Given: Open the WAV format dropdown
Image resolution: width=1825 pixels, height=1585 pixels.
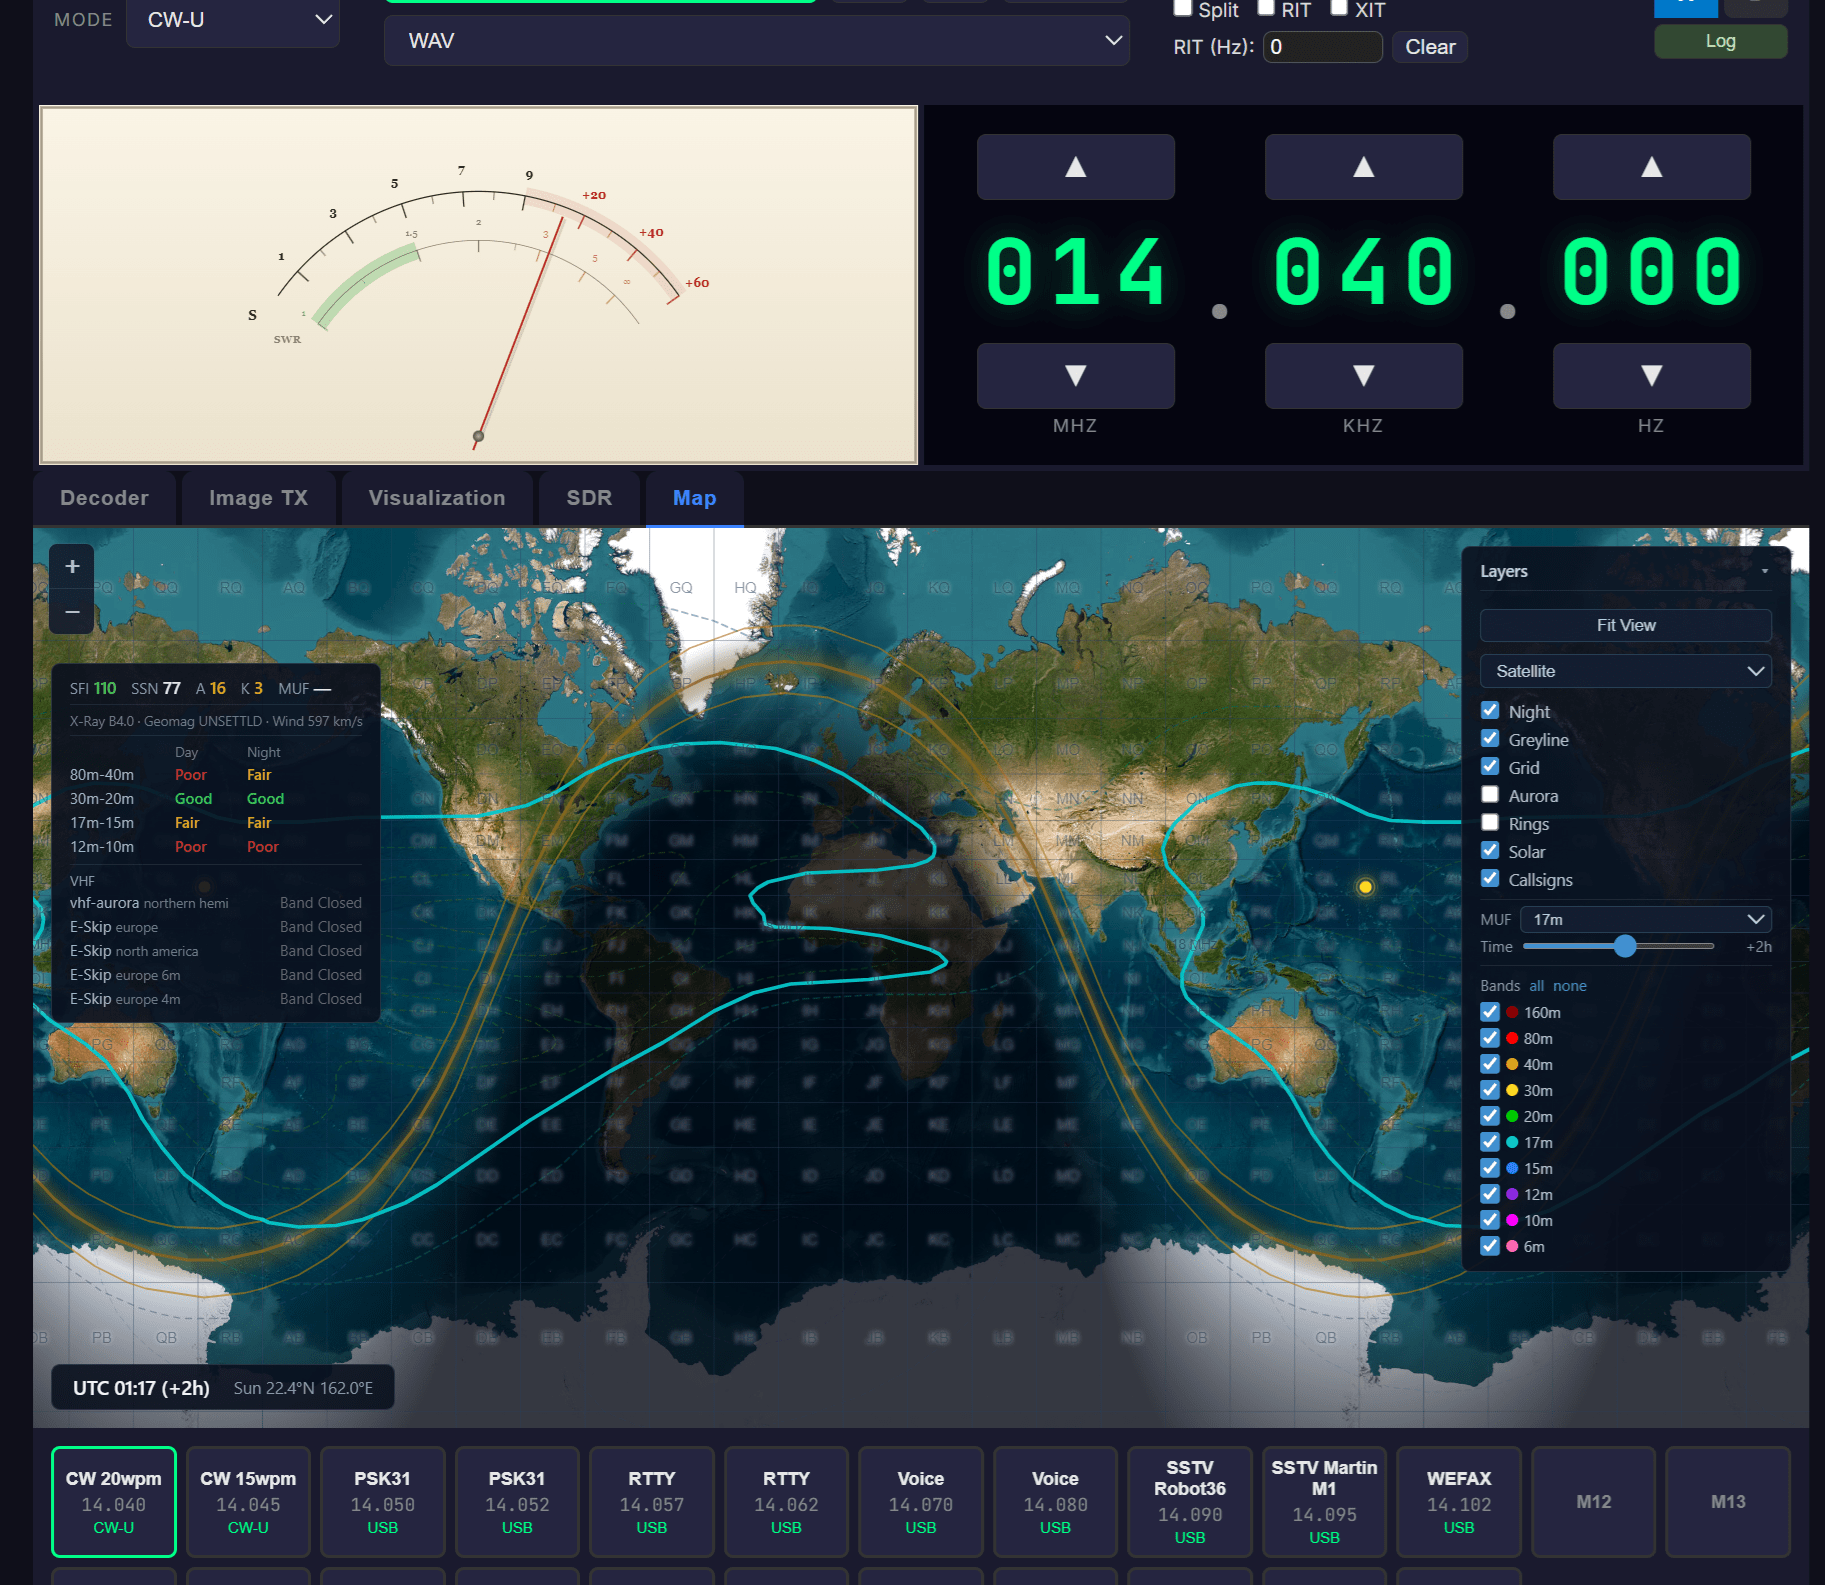Looking at the screenshot, I should 757,41.
